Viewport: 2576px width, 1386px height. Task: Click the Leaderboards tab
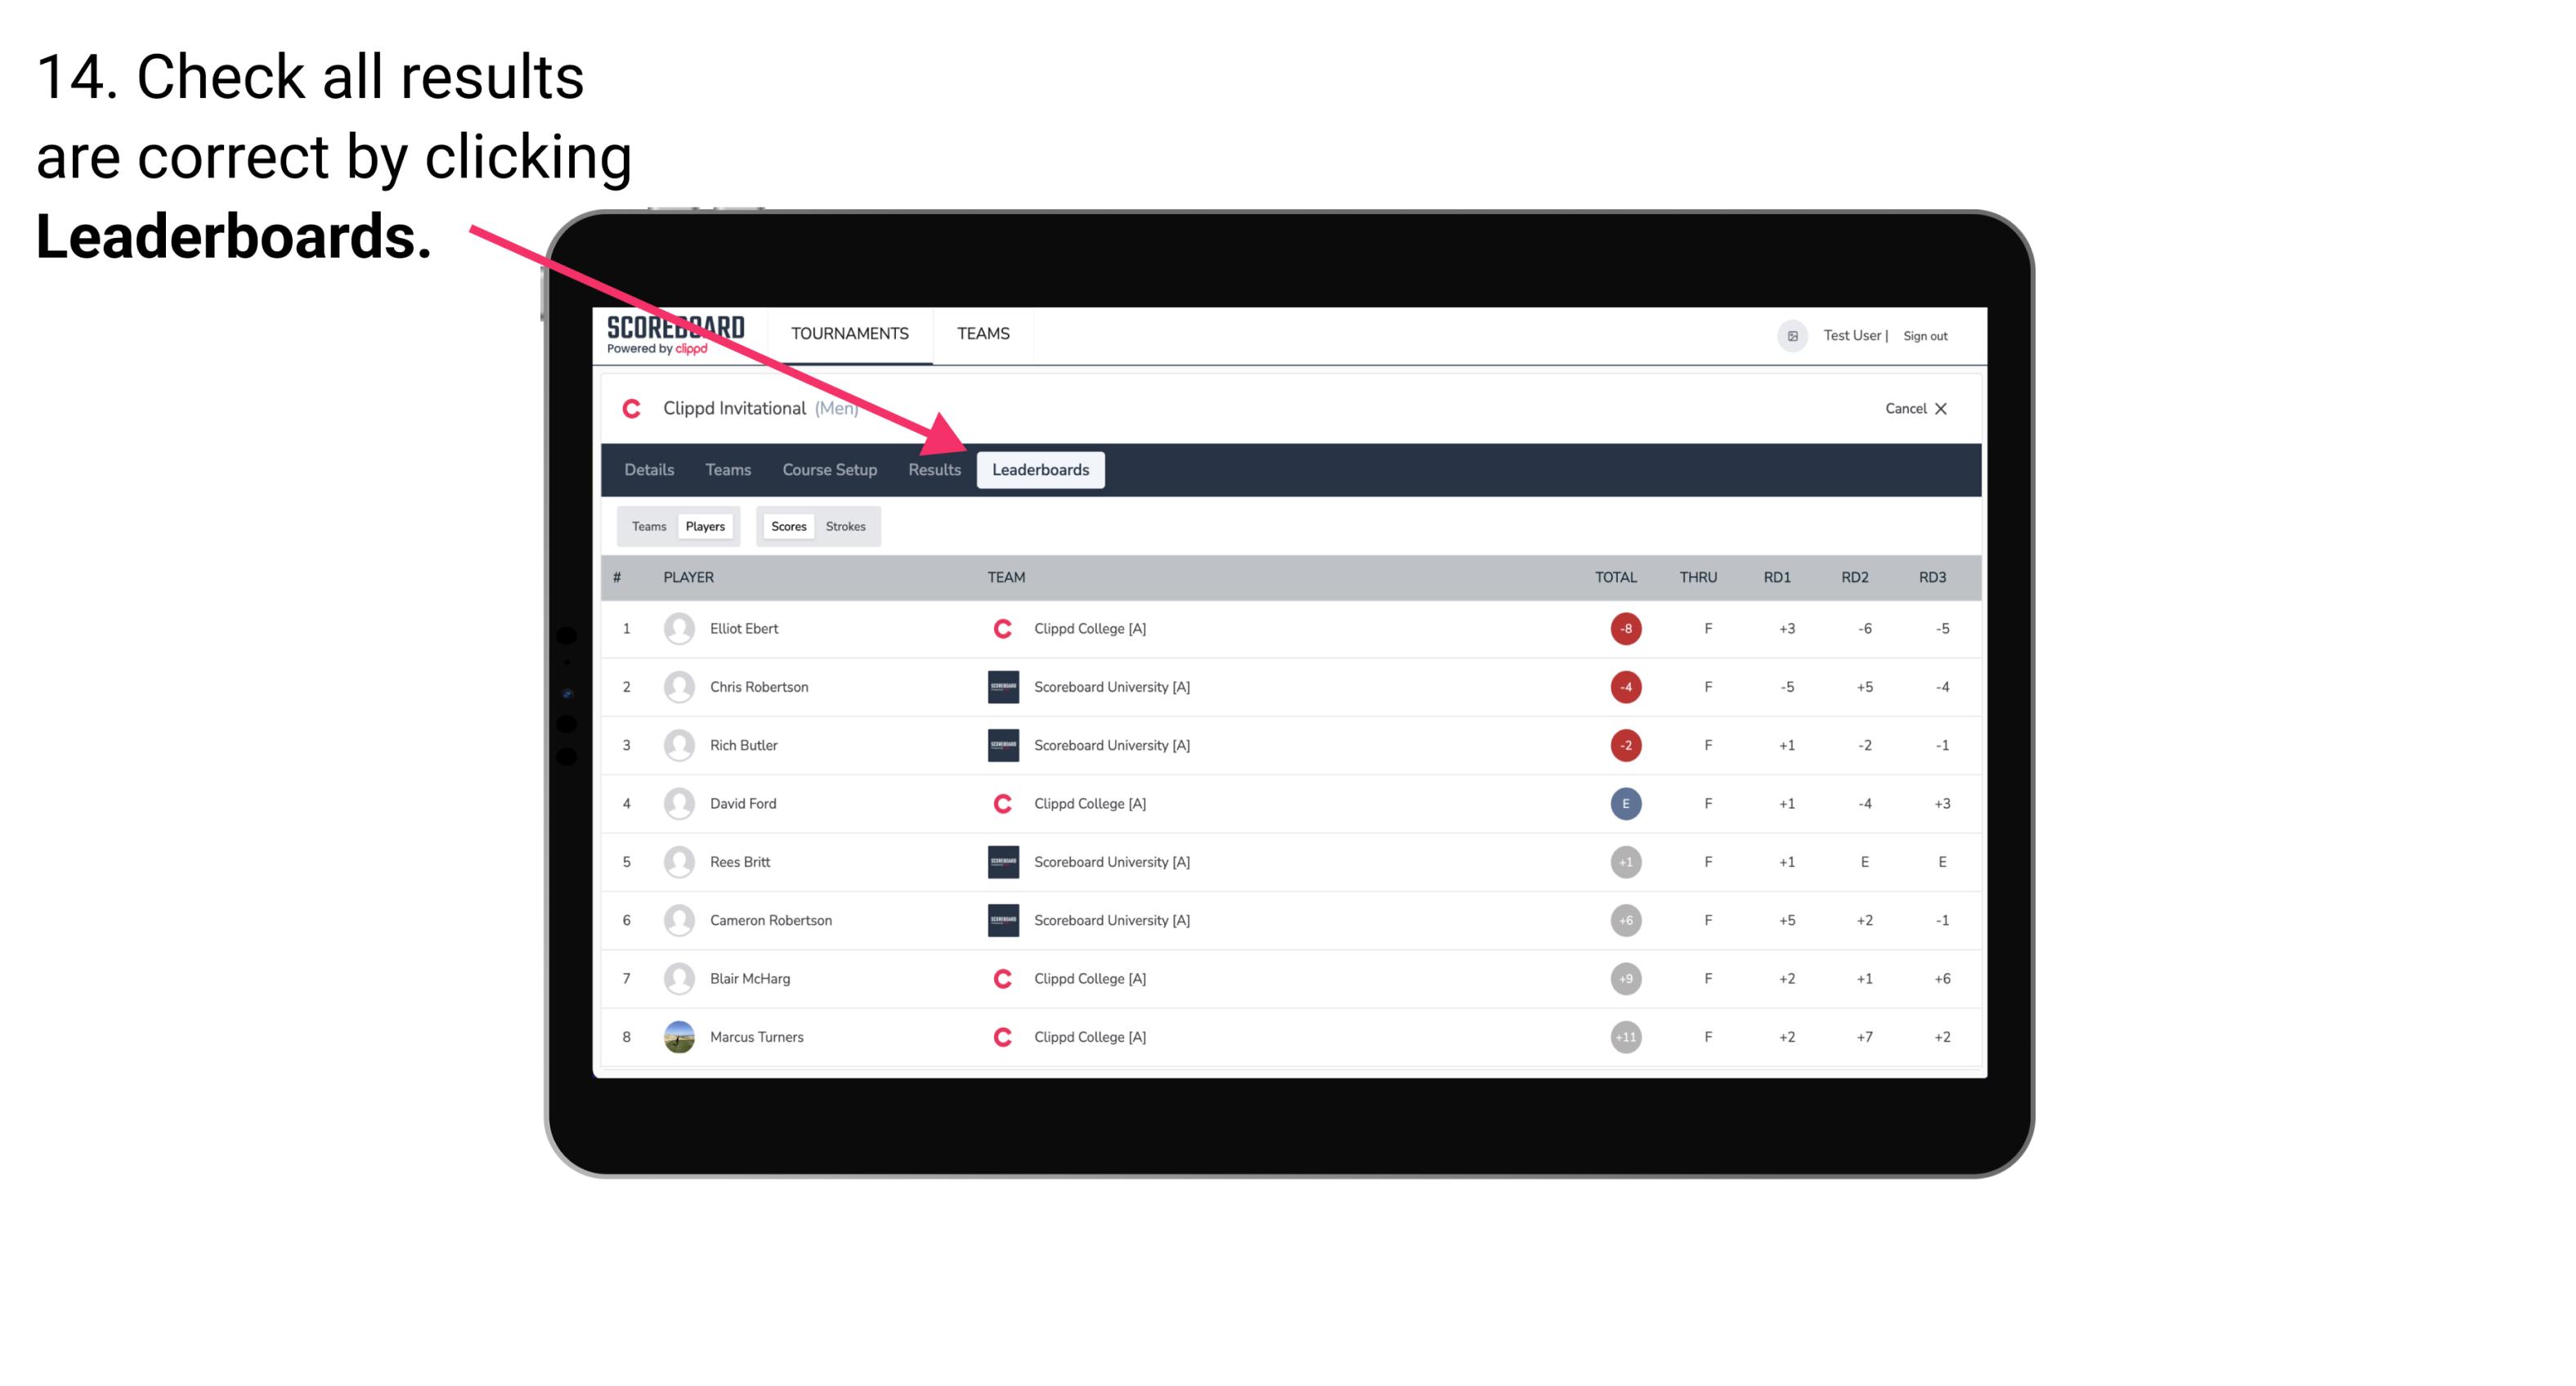coord(1041,471)
